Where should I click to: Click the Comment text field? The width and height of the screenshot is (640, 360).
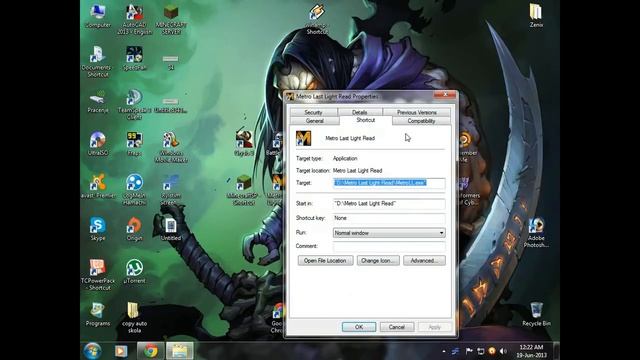(389, 246)
